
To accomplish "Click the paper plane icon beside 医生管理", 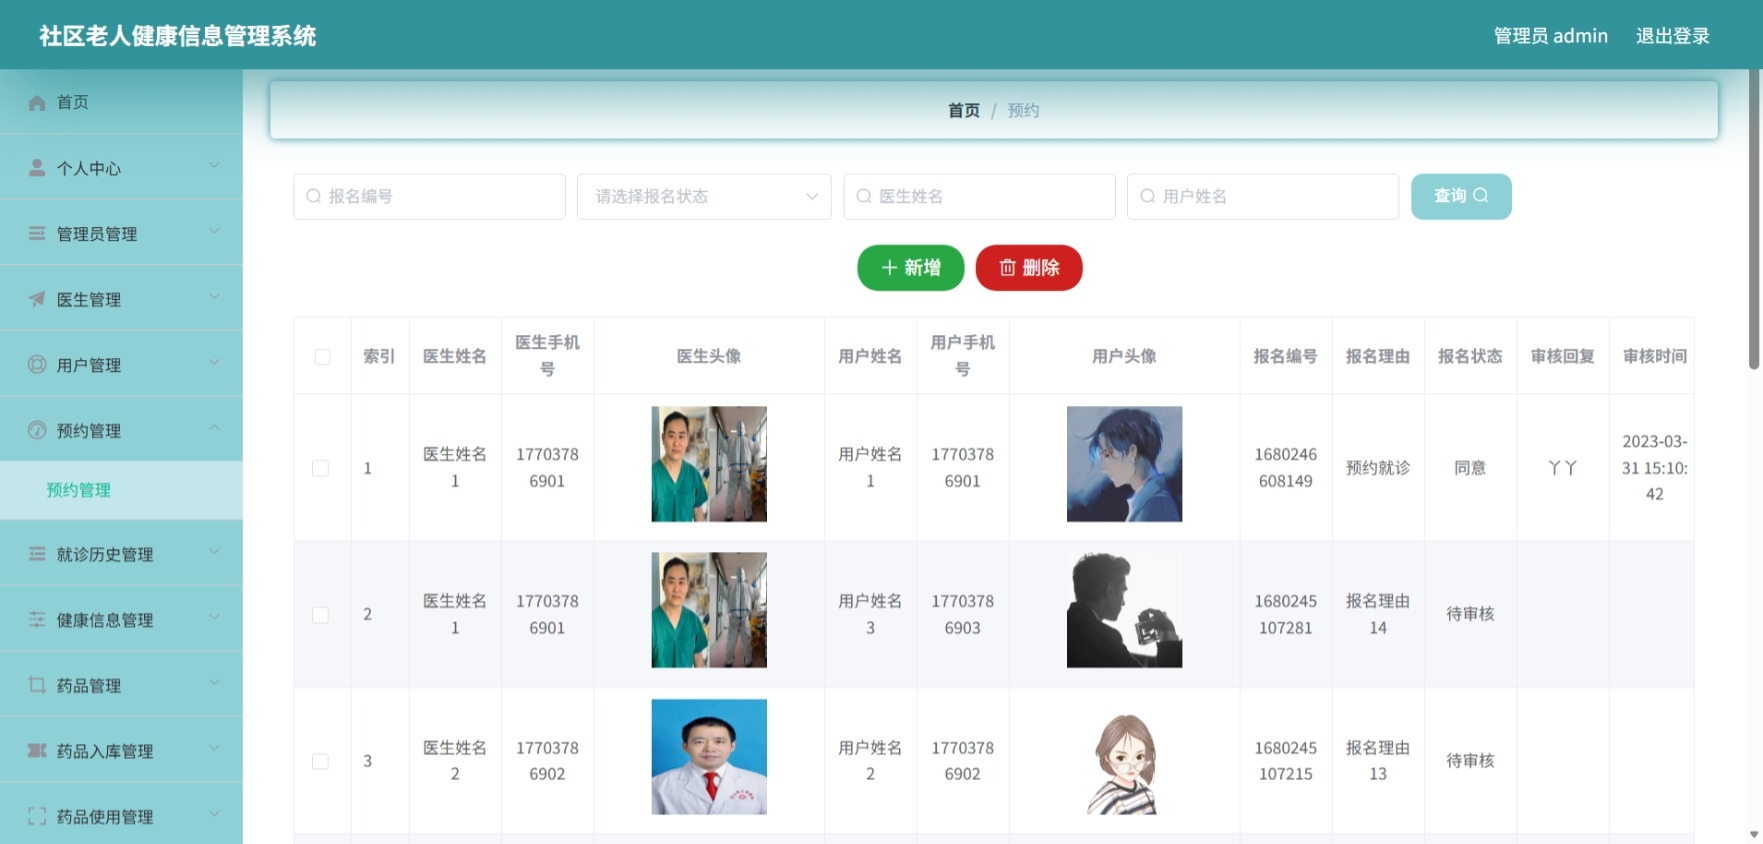I will coord(37,299).
